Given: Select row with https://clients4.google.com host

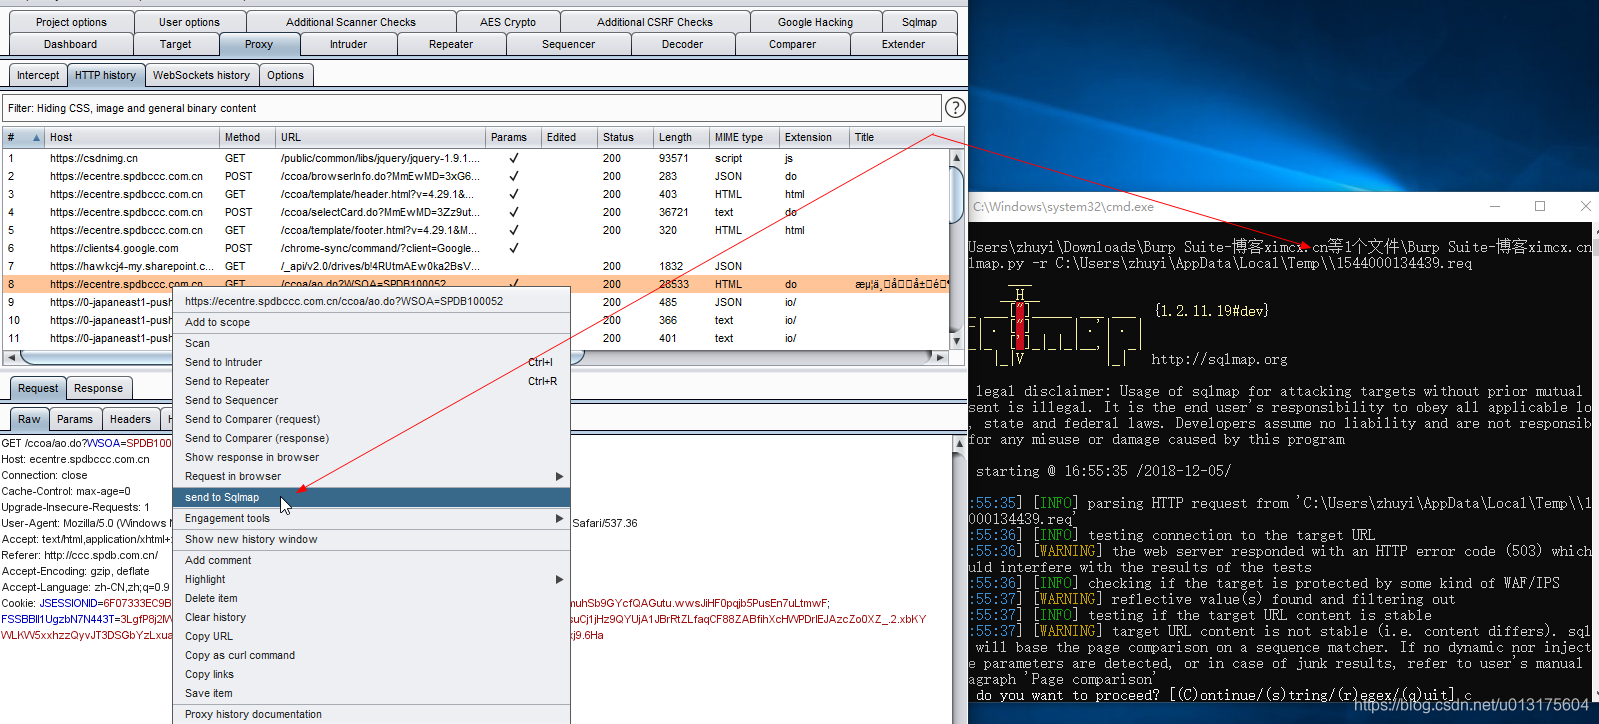Looking at the screenshot, I should pos(475,248).
